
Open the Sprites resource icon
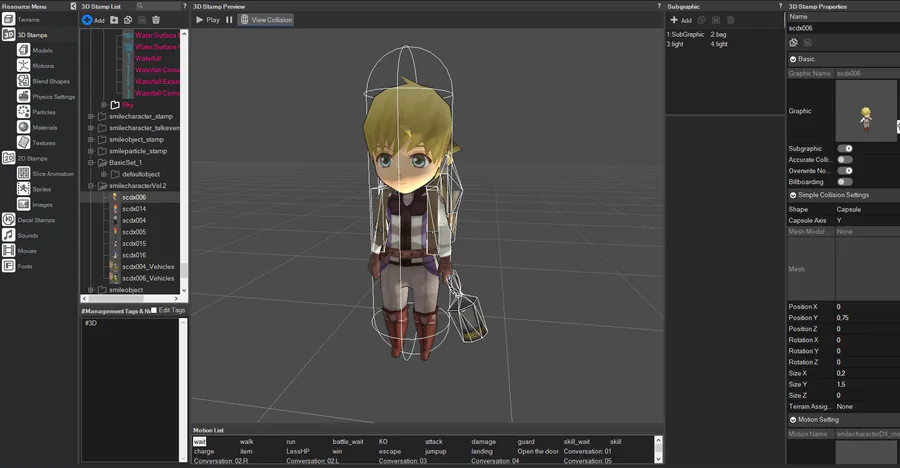coord(24,189)
